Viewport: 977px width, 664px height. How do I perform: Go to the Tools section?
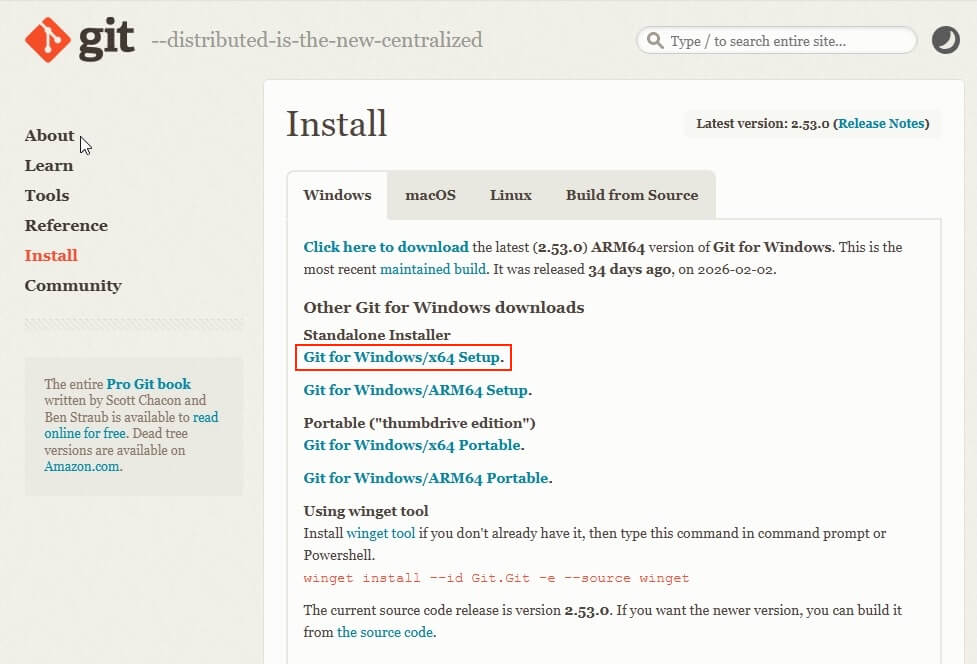click(47, 195)
